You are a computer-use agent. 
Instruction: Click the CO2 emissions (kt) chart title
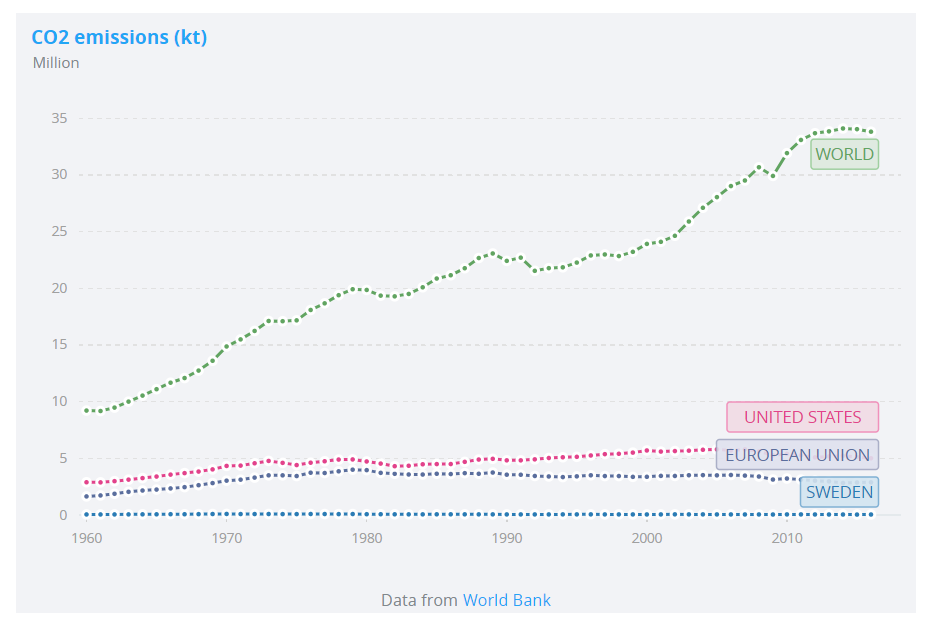tap(119, 38)
